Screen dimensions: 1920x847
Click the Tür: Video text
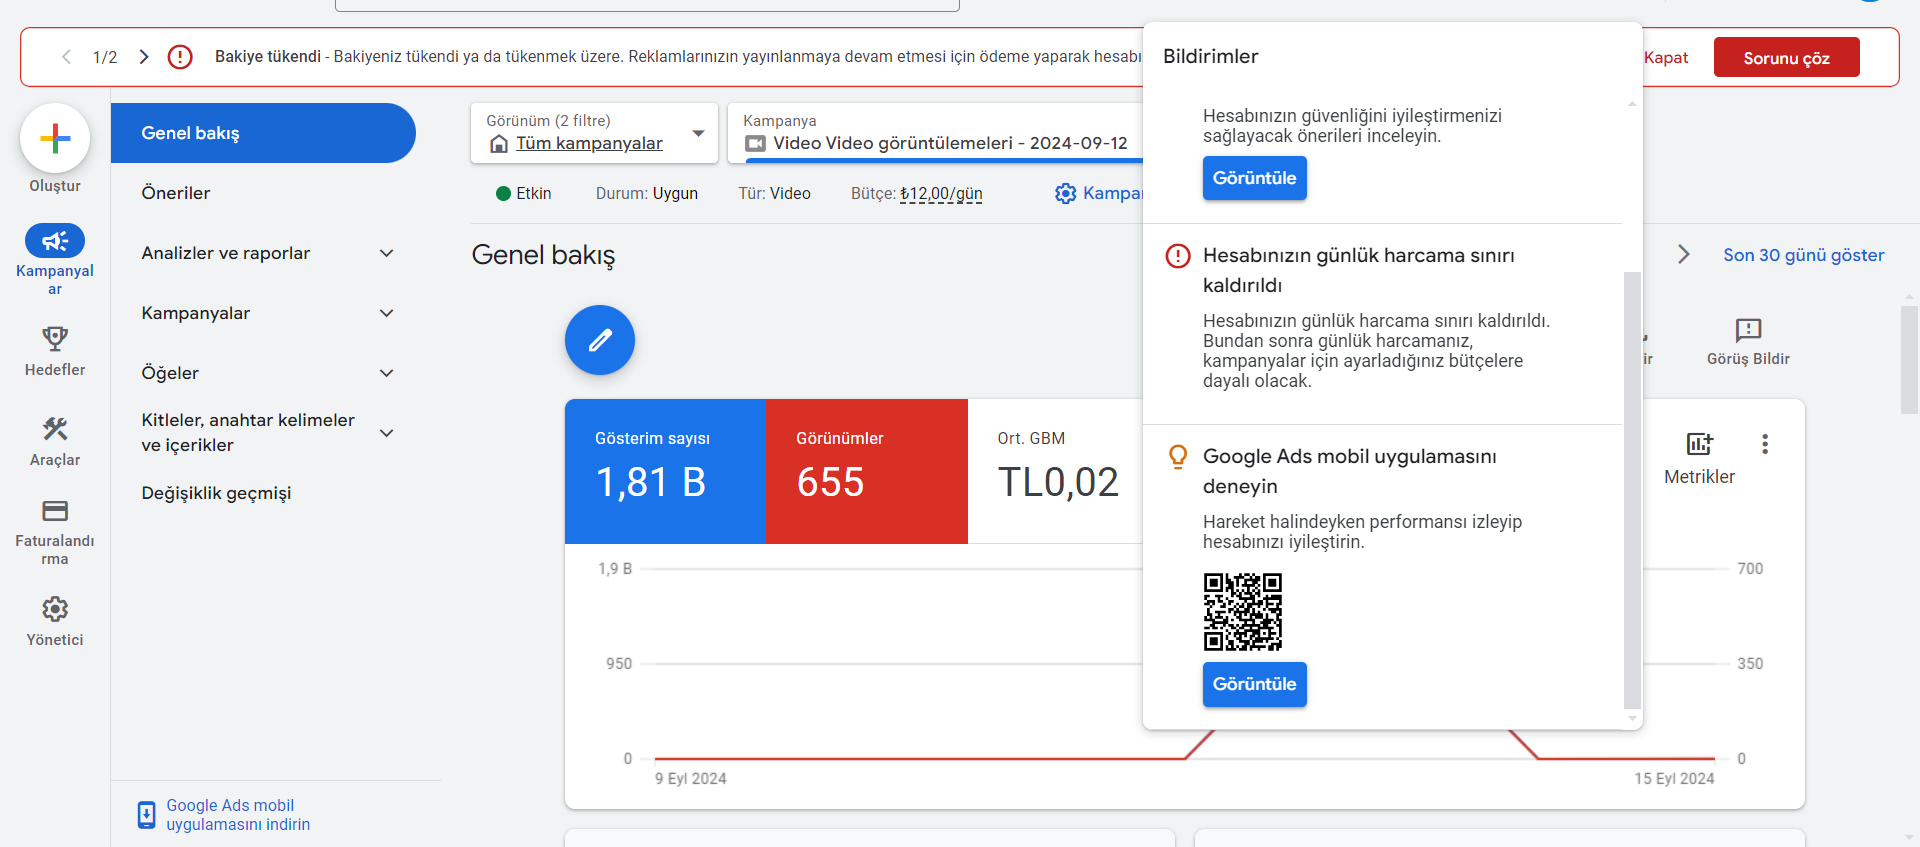775,193
